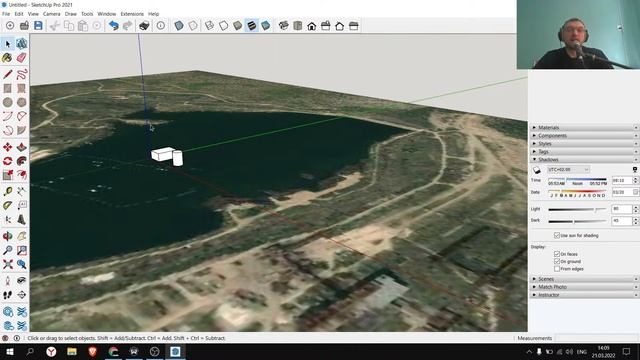Switch to X-Ray face style
This screenshot has width=640, height=360.
point(179,26)
